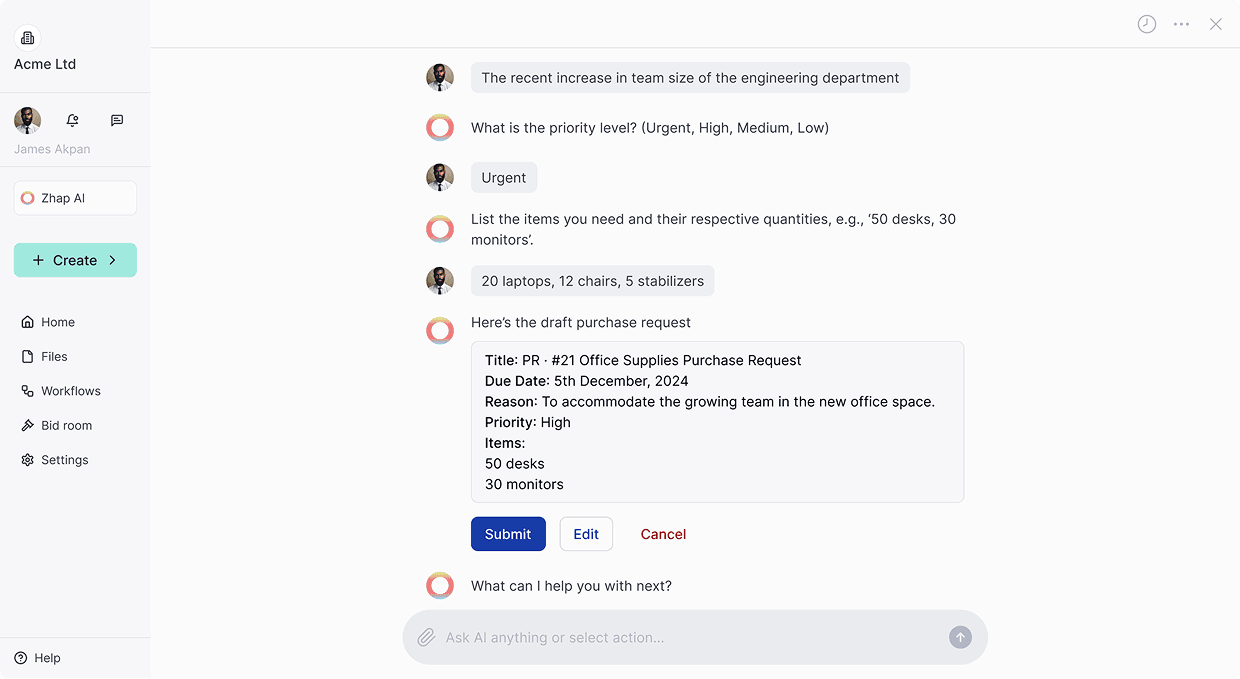The image size is (1240, 679).
Task: Close the Zhap AI chat panel
Action: pos(1216,24)
